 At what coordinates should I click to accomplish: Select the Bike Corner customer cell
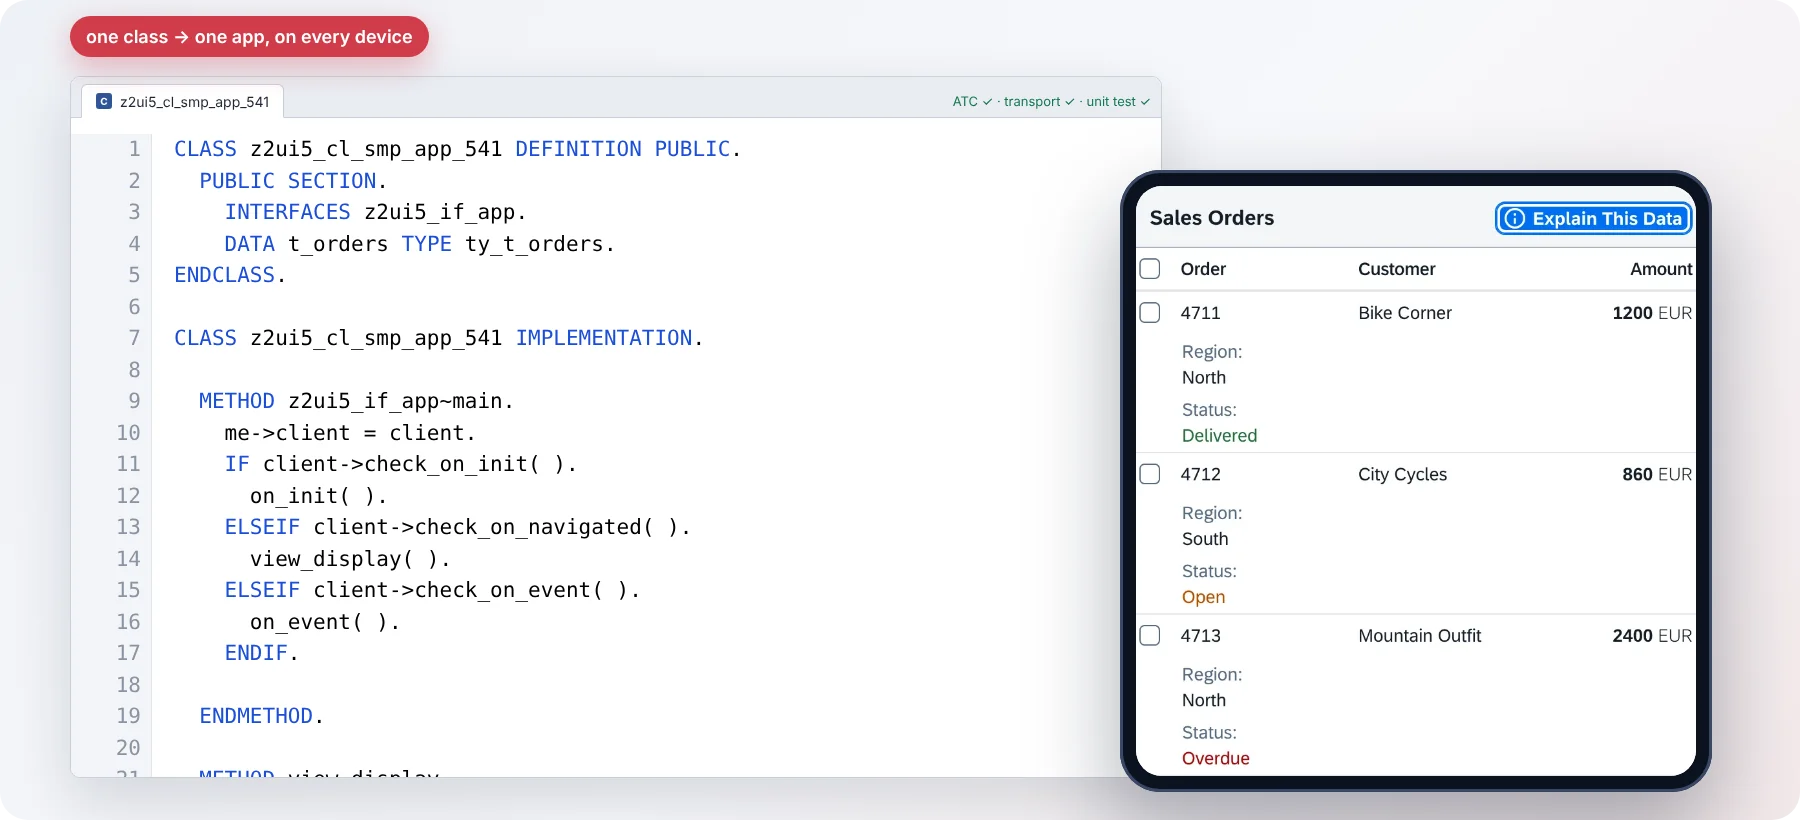(1405, 313)
